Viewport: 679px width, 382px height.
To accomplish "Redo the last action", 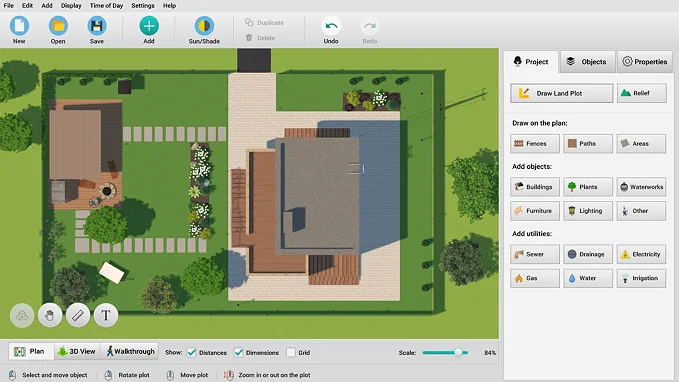I will tap(369, 30).
